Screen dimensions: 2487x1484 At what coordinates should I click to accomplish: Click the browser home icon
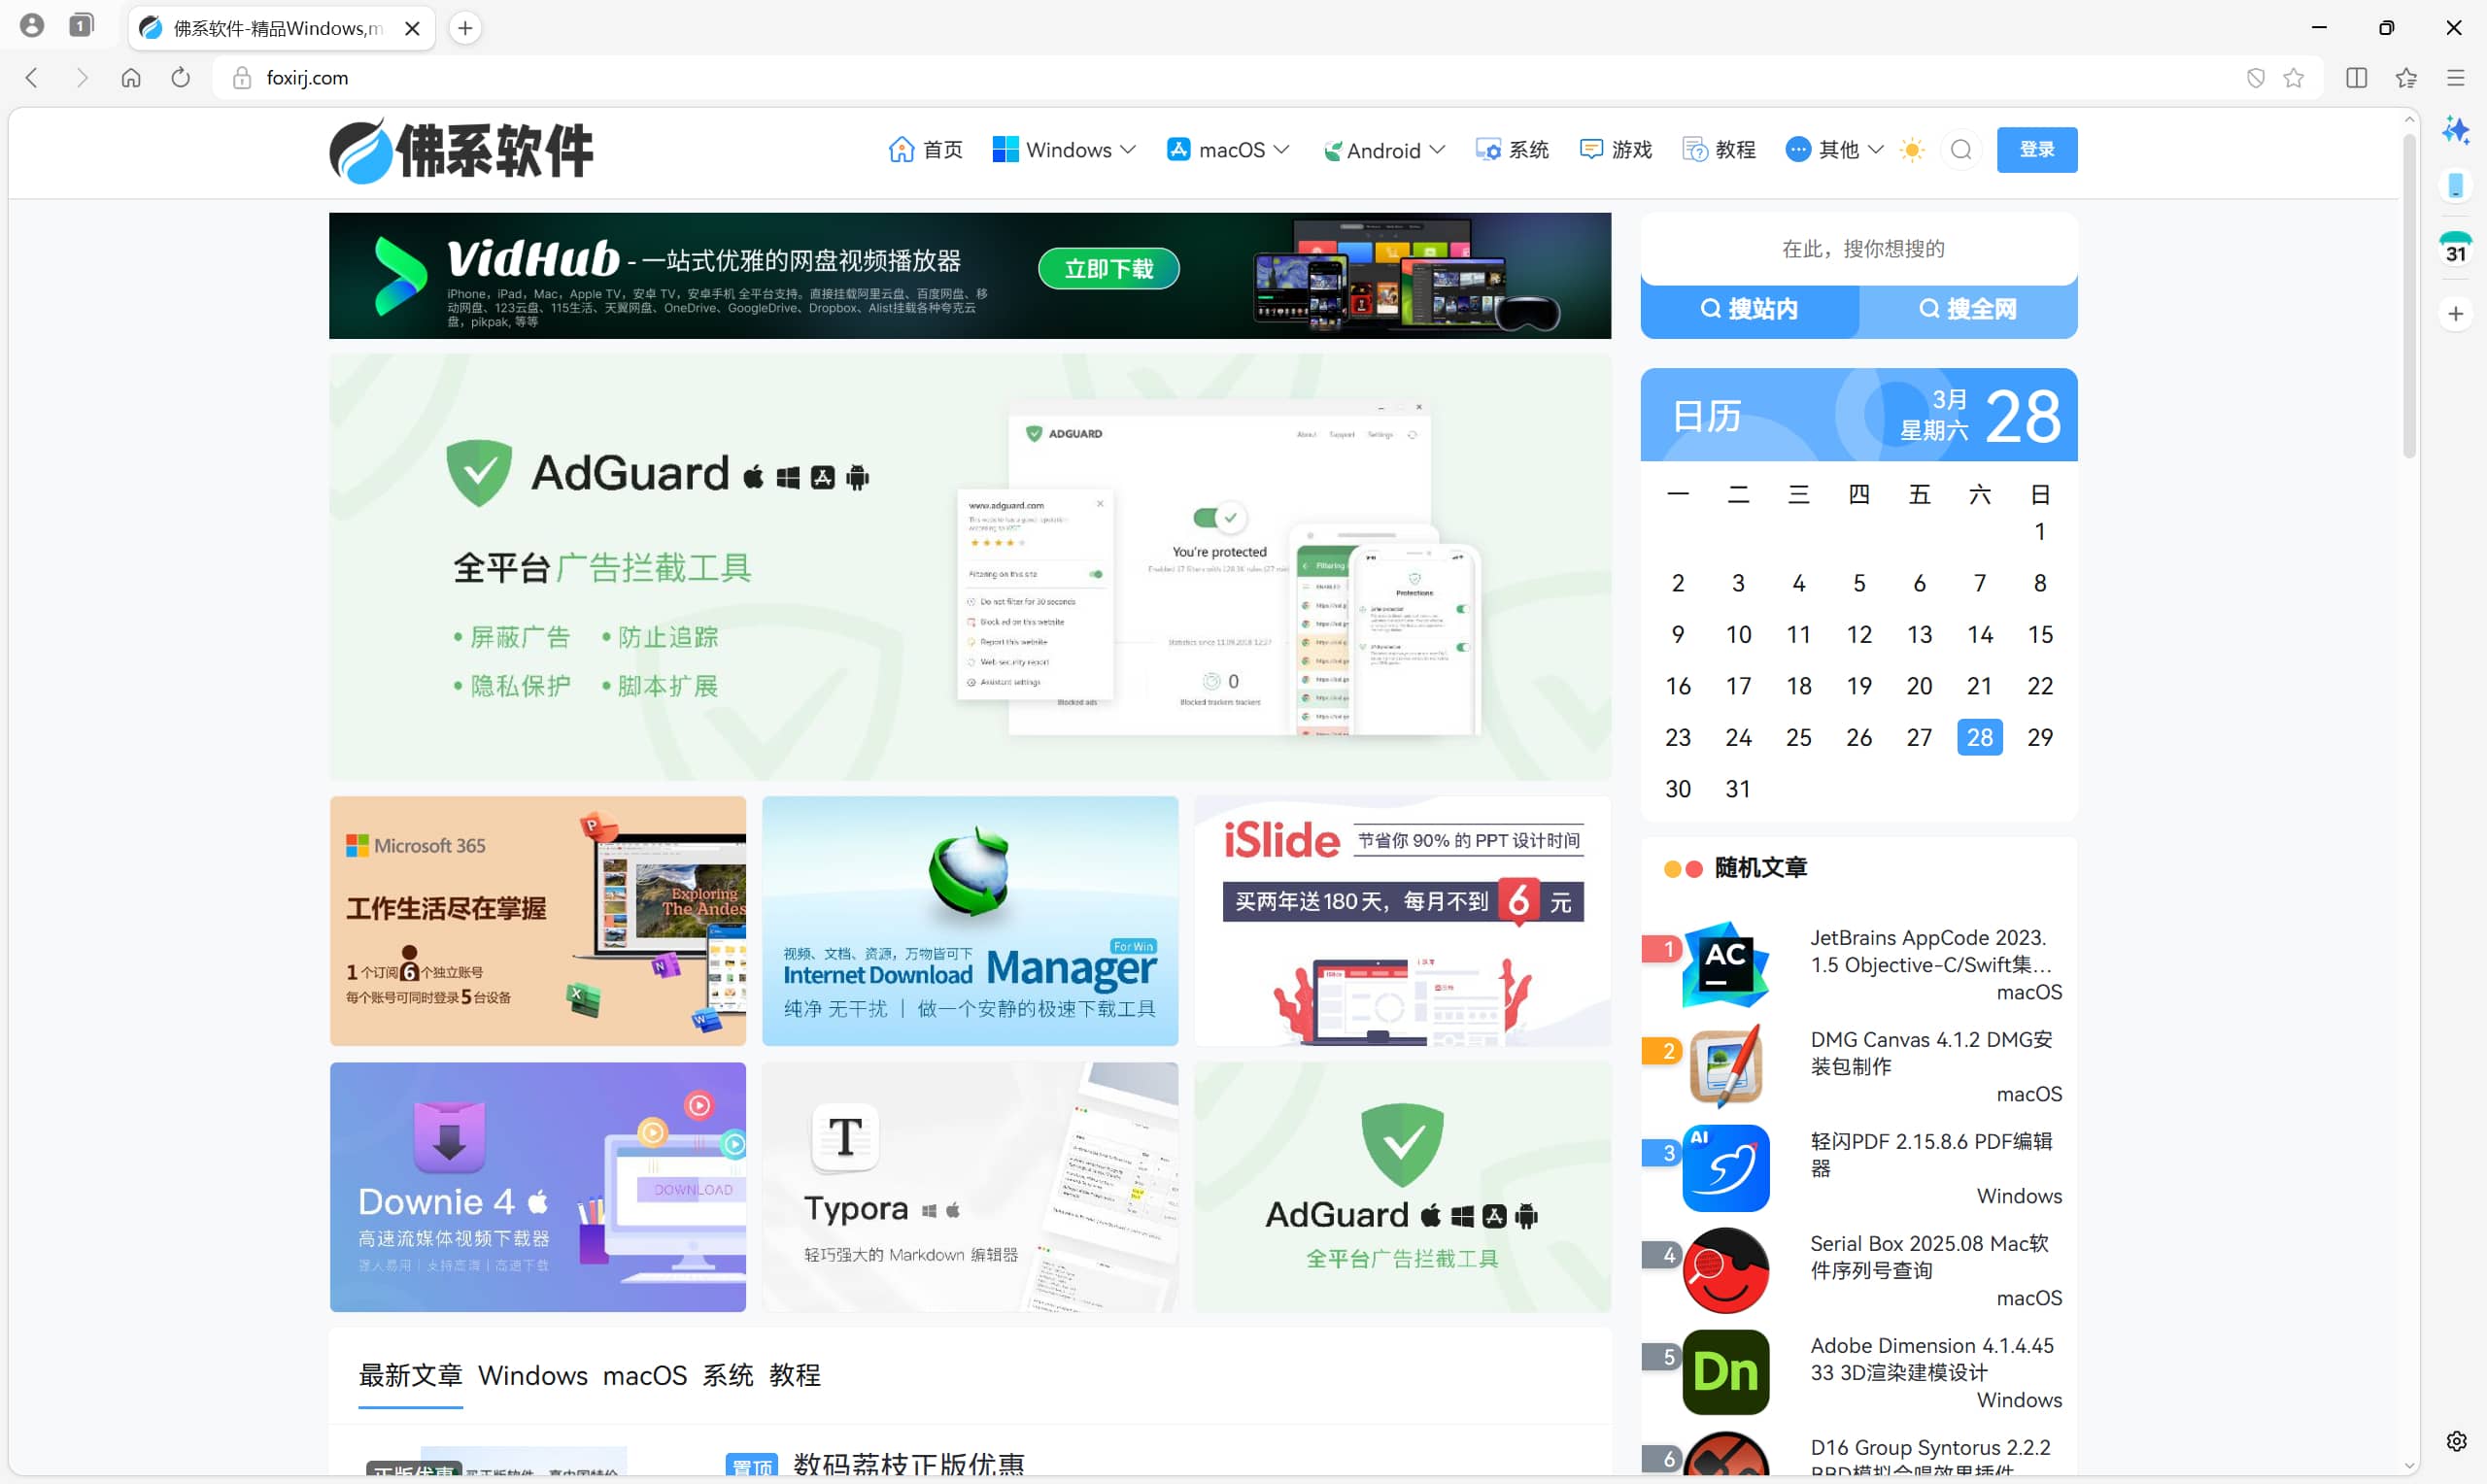point(131,77)
